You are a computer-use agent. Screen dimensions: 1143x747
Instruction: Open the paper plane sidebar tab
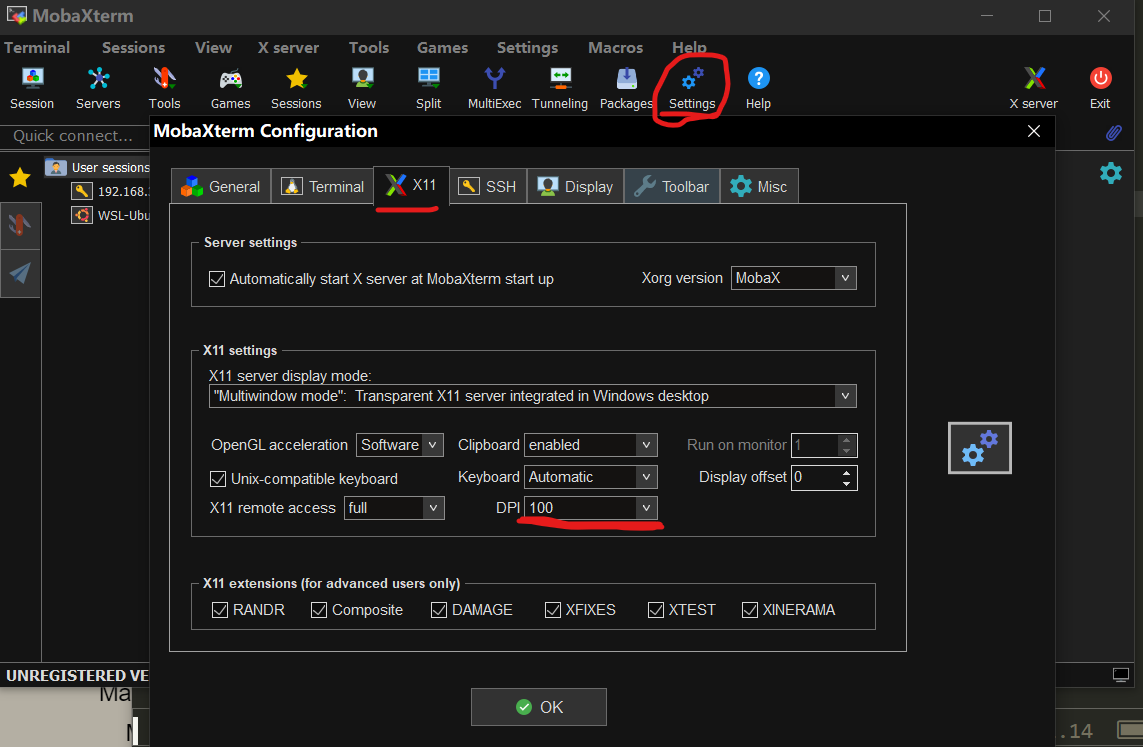click(x=20, y=273)
